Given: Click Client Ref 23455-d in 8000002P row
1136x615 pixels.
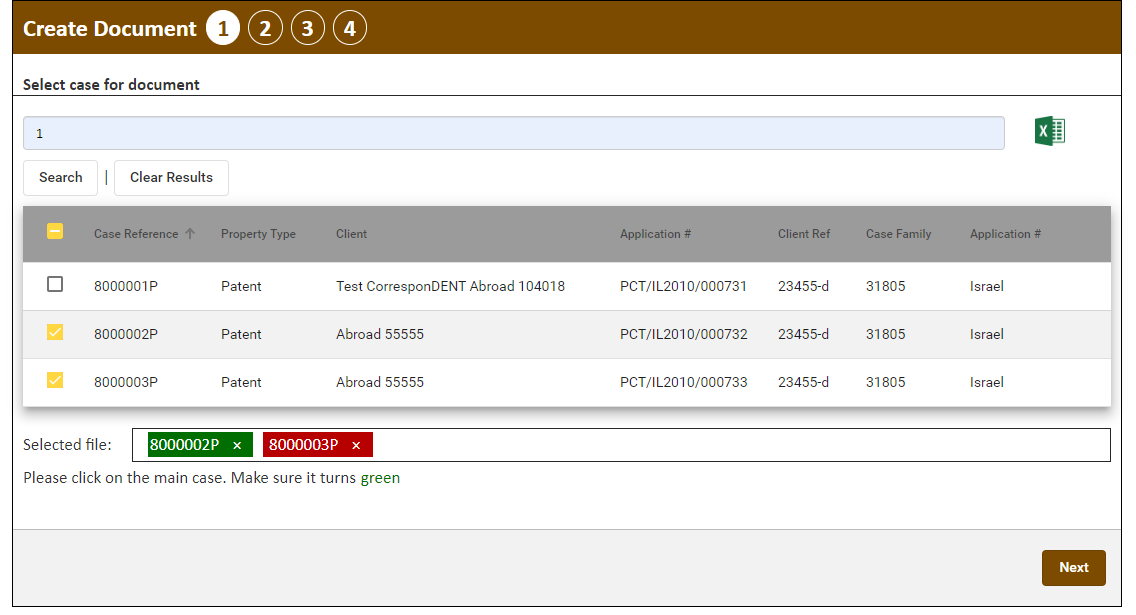Looking at the screenshot, I should 803,334.
